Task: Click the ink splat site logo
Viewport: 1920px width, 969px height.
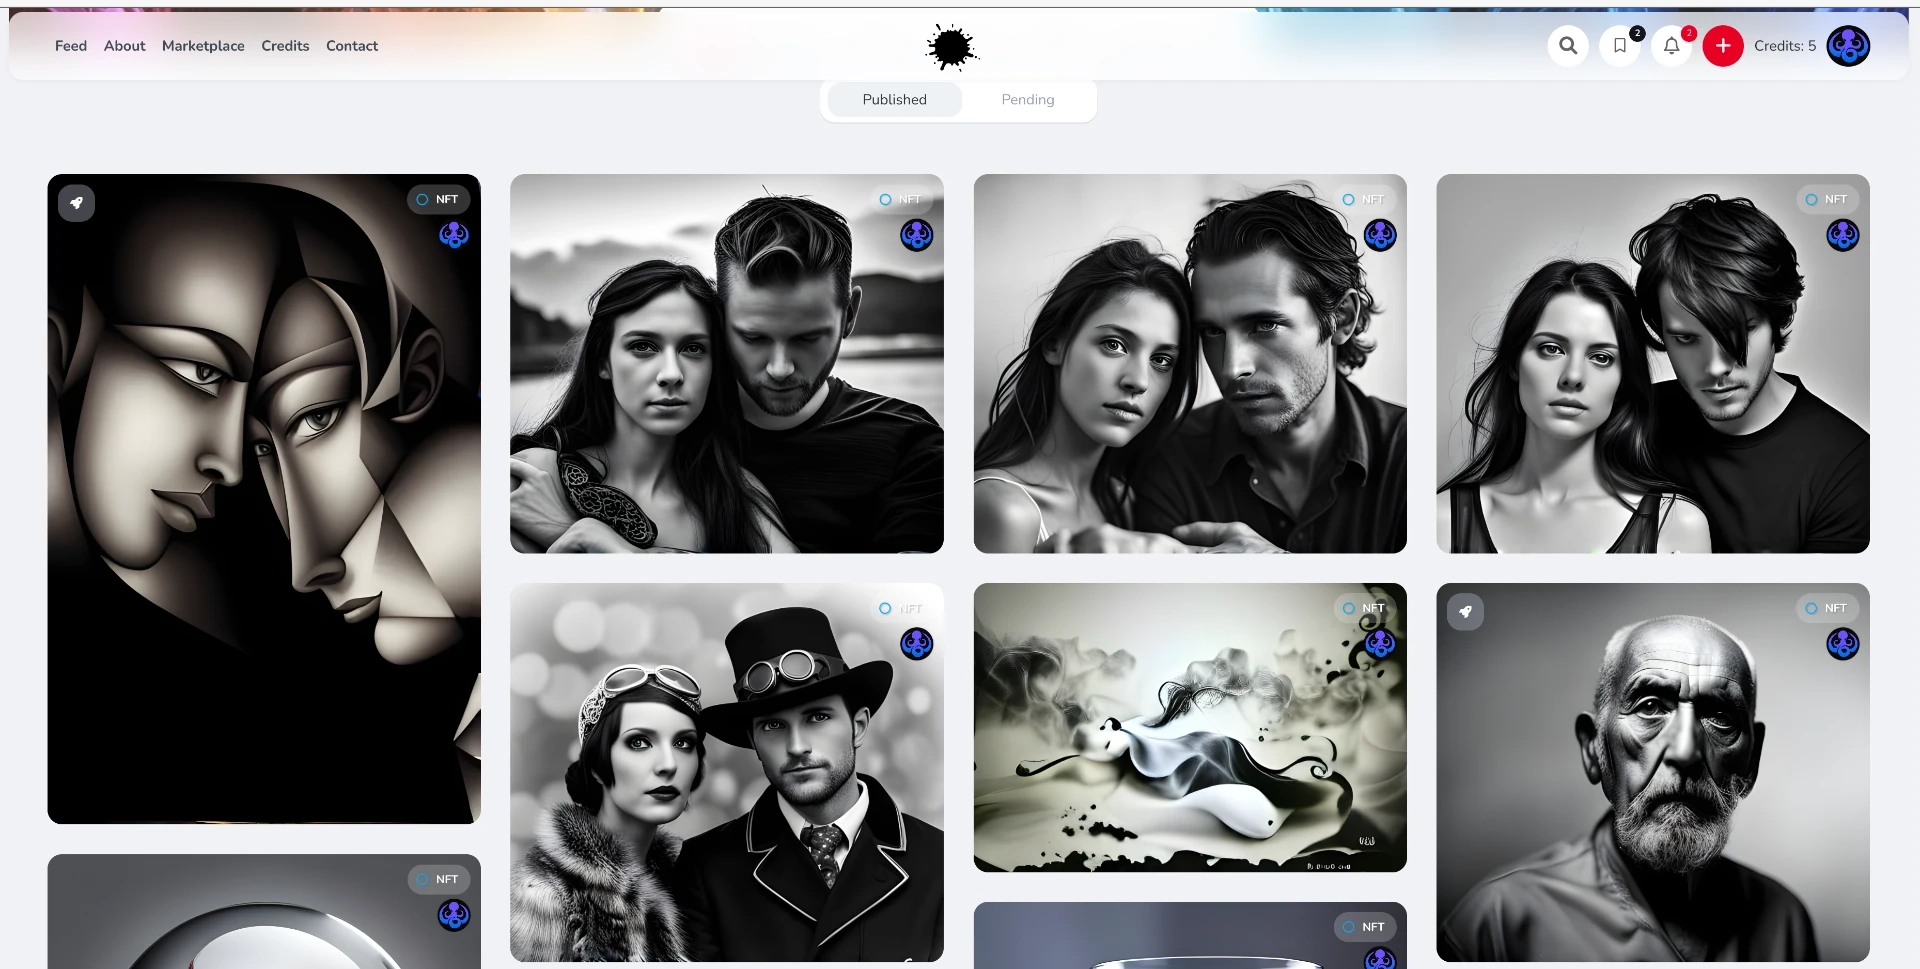Action: [952, 47]
